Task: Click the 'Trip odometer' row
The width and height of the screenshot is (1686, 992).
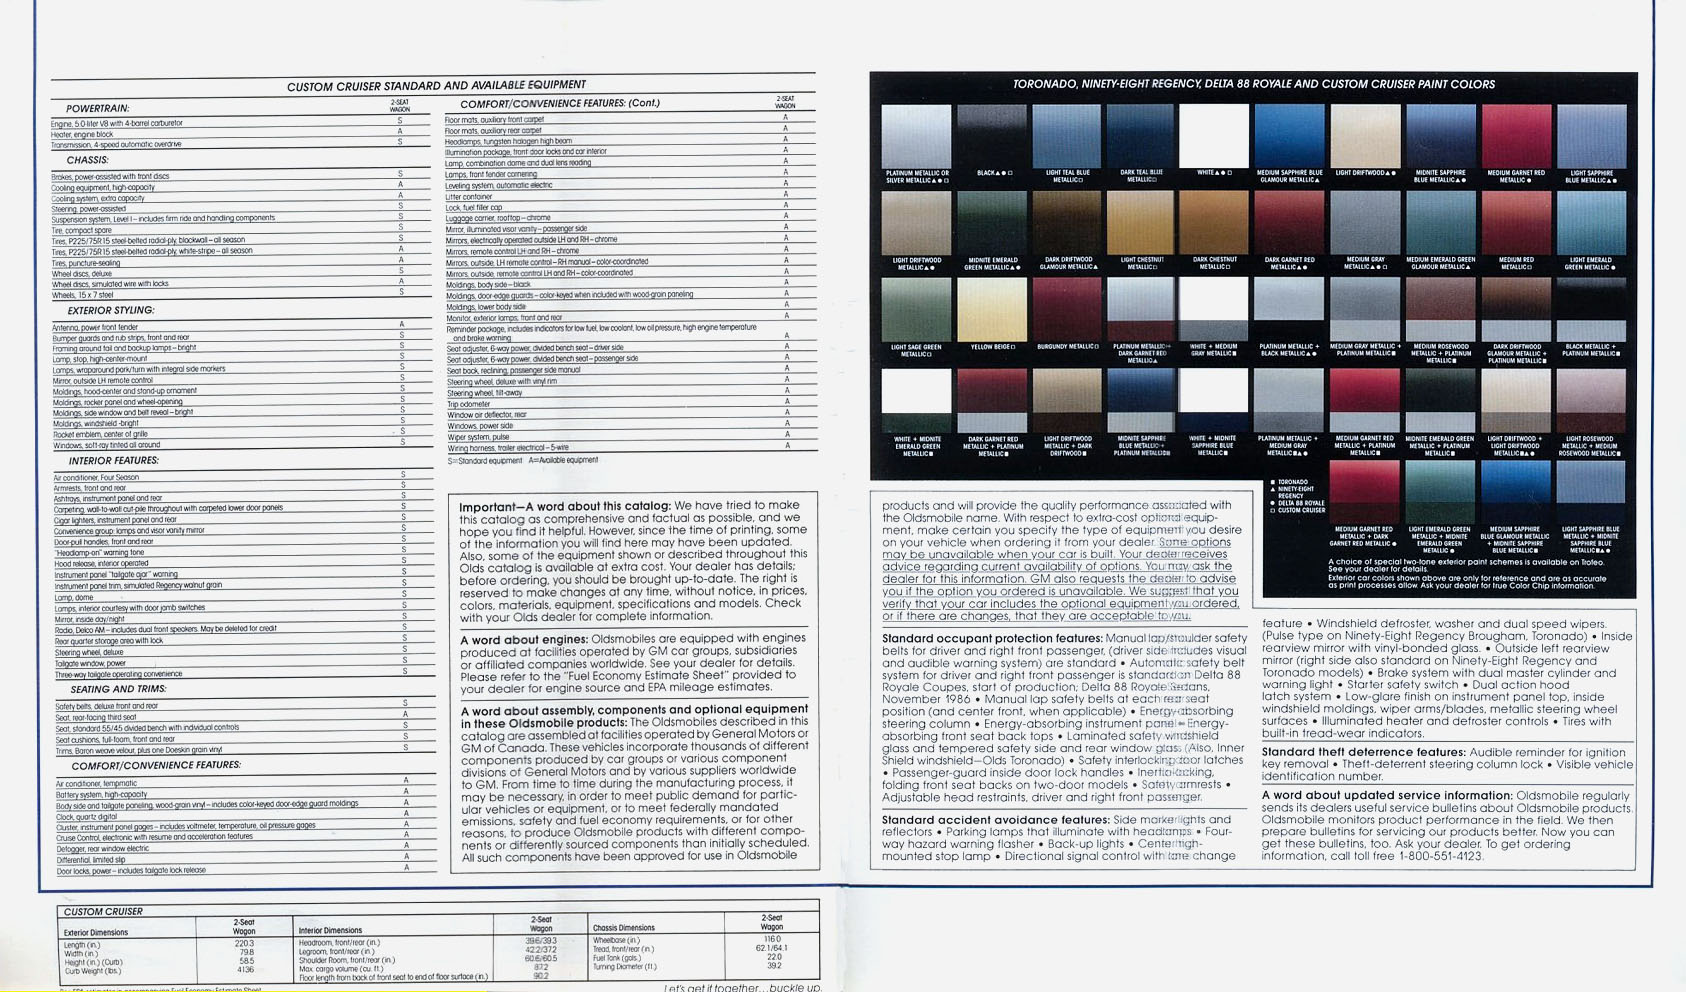Action: [x=630, y=404]
